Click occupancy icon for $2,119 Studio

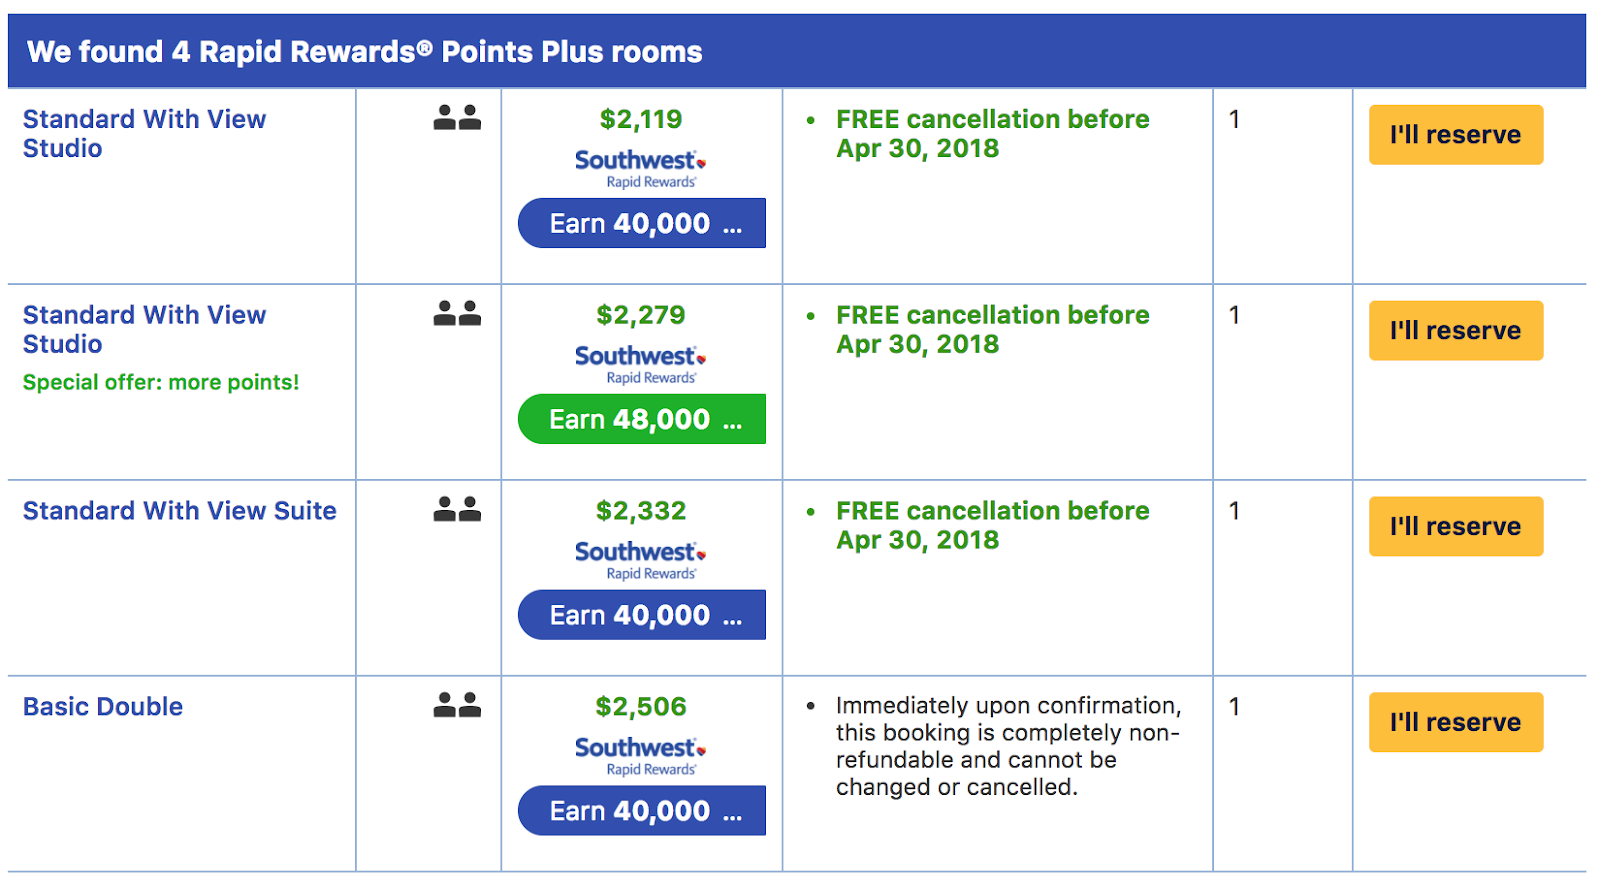[x=457, y=118]
